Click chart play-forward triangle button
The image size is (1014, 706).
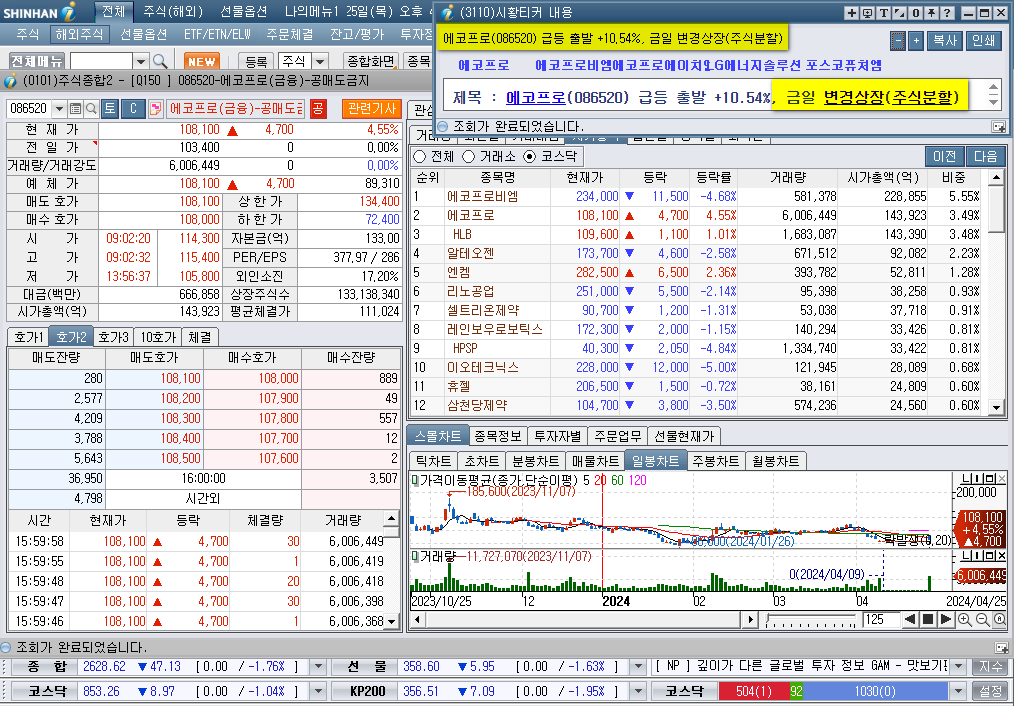[x=945, y=619]
